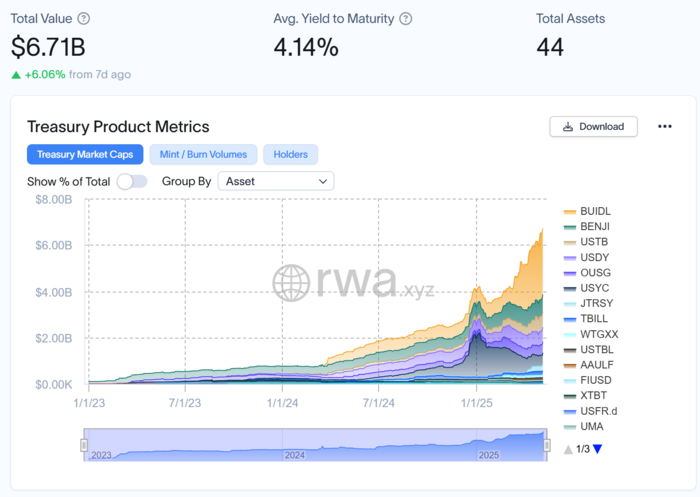The image size is (700, 497).
Task: Click the left range slider handle
Action: point(84,445)
